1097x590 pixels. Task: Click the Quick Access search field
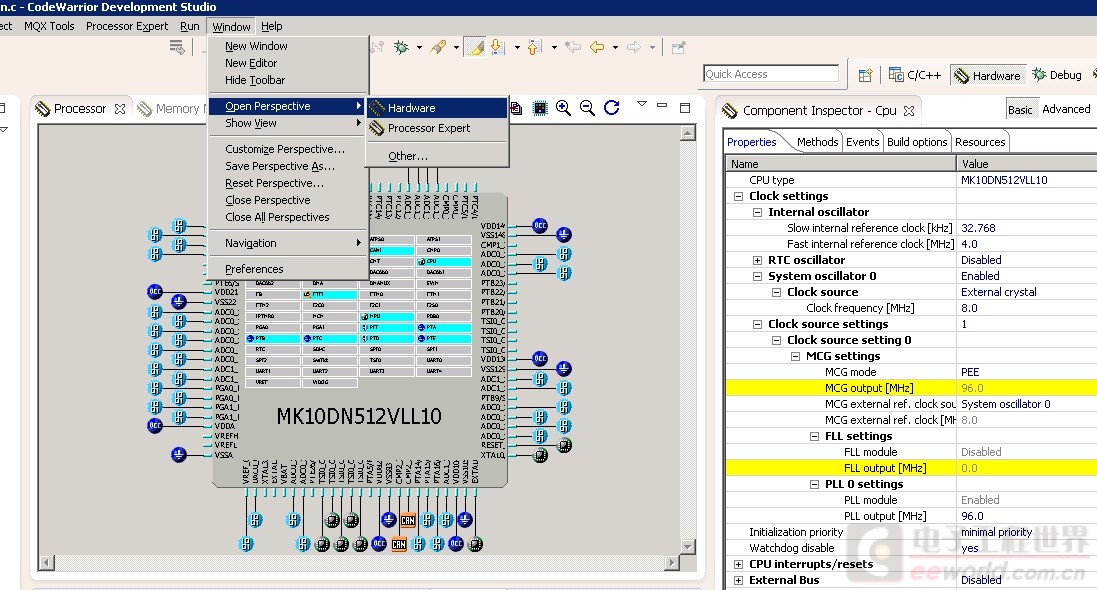pyautogui.click(x=770, y=74)
